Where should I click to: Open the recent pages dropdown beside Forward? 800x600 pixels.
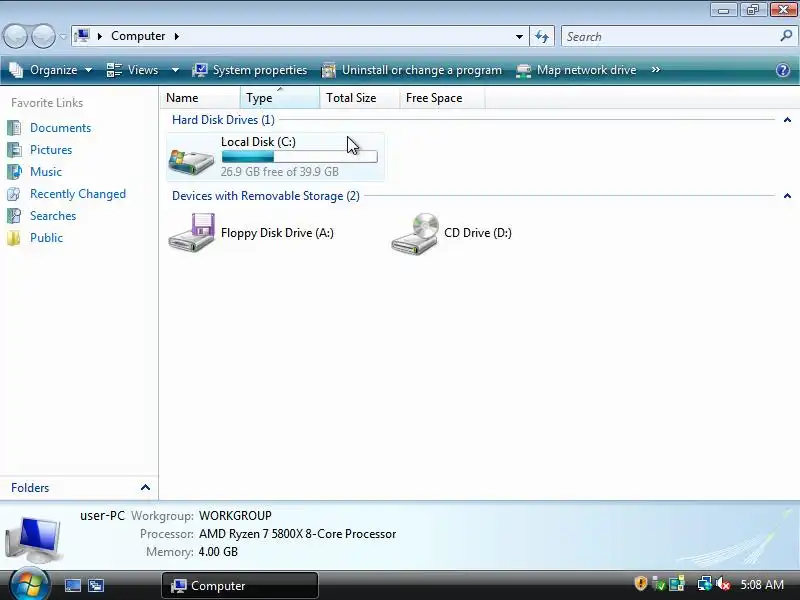click(x=63, y=37)
